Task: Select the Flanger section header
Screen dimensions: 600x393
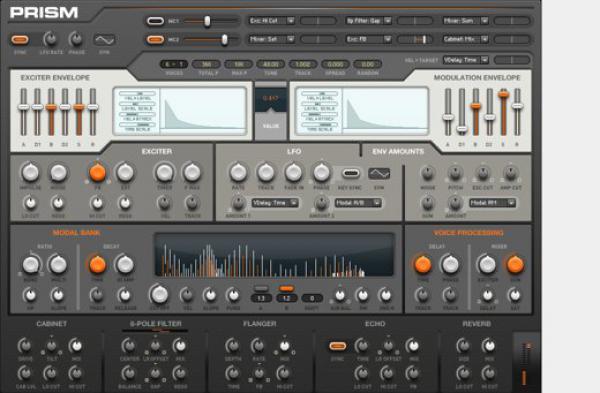Action: pos(259,324)
